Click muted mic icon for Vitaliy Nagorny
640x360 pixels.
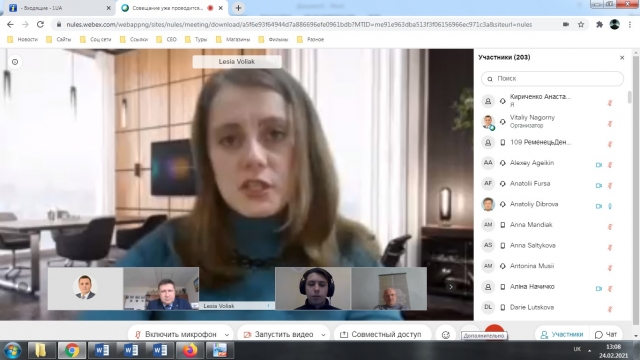click(x=610, y=124)
